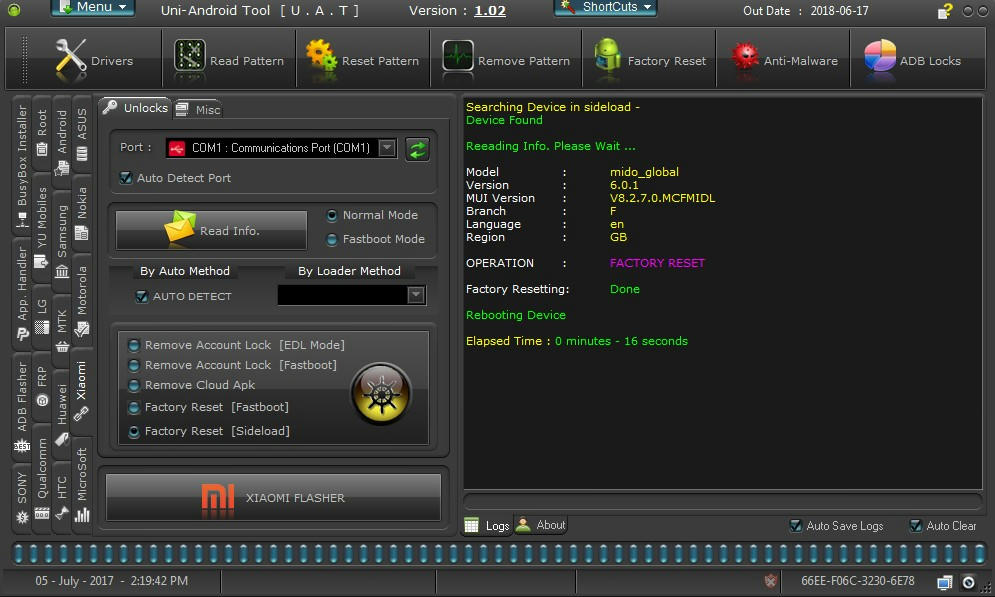The width and height of the screenshot is (995, 597).
Task: Open the Drivers tool
Action: point(95,60)
